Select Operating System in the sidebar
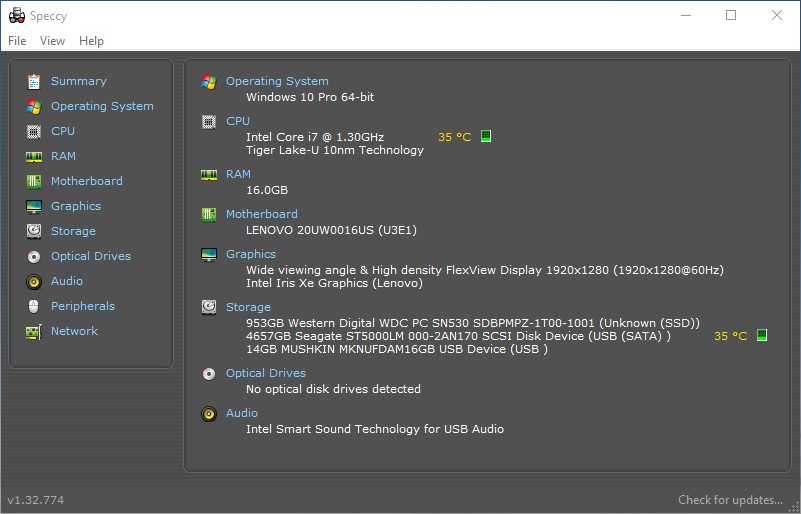801x514 pixels. 102,106
